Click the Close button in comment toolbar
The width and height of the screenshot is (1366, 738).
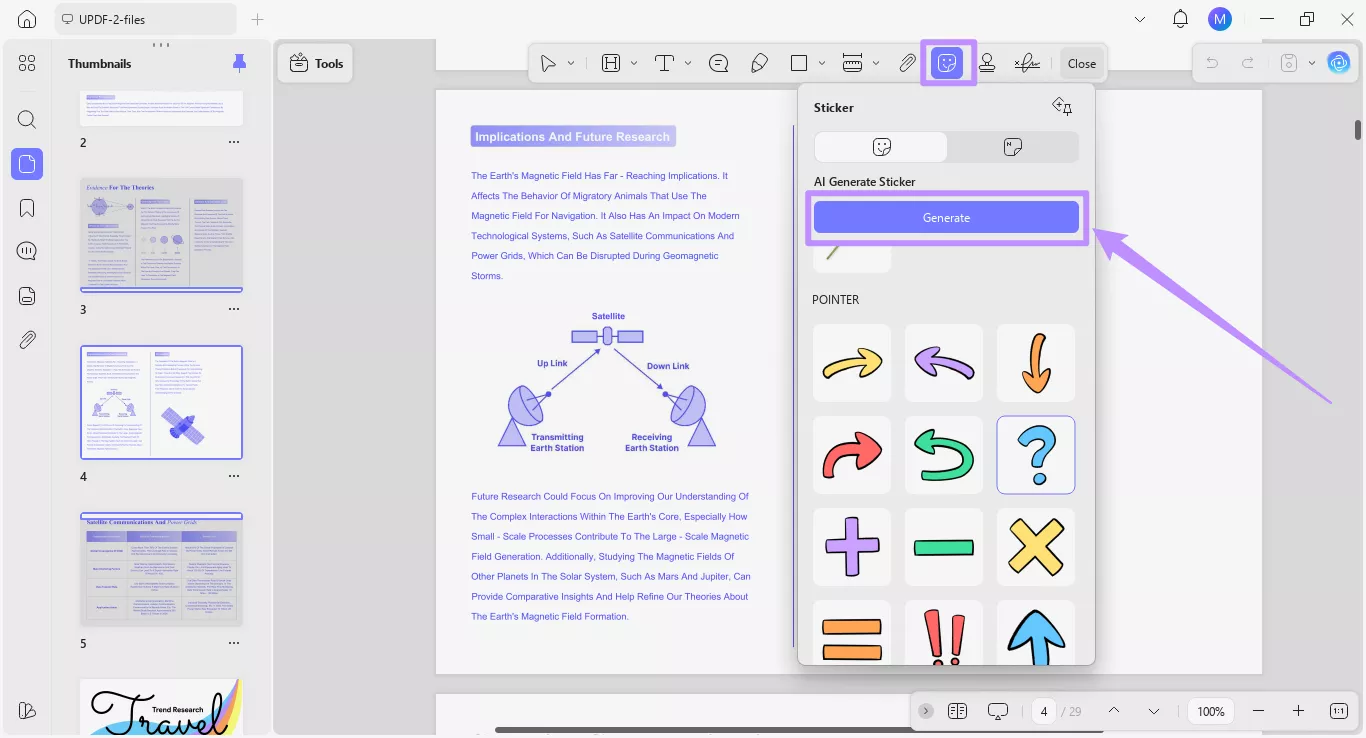click(1082, 63)
